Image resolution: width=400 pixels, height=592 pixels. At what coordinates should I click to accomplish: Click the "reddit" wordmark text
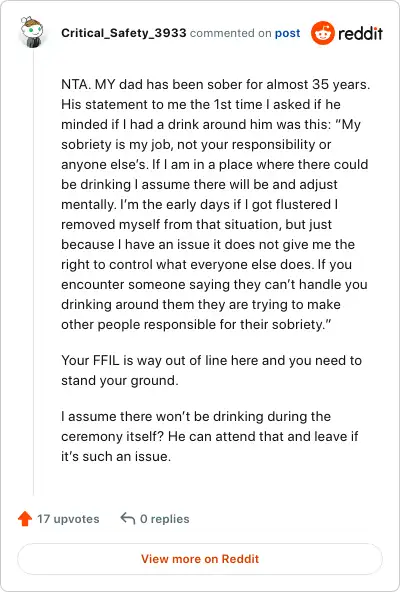360,33
